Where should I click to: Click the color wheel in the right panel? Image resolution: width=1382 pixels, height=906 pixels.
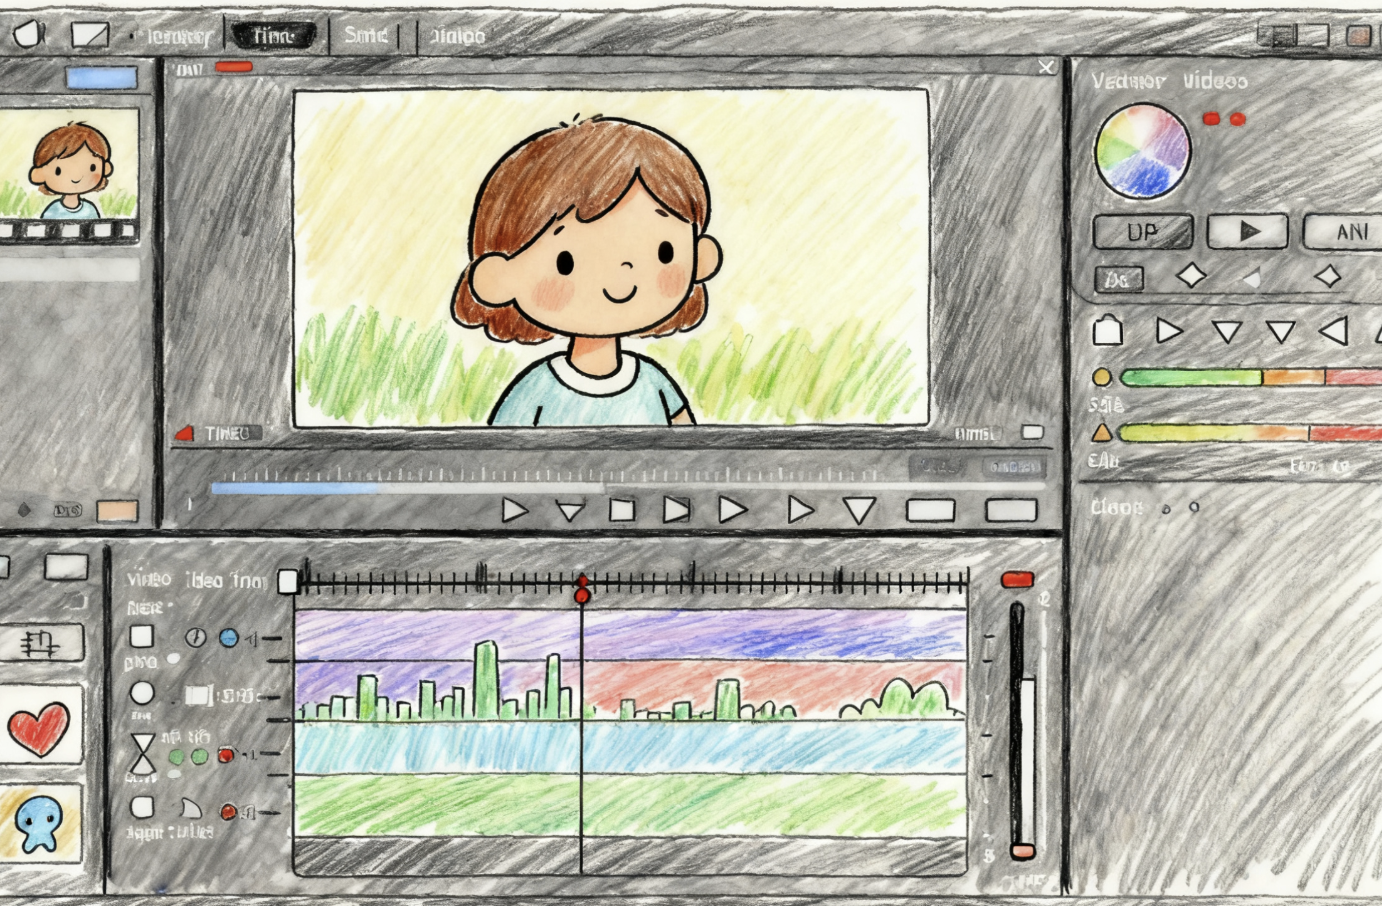[x=1143, y=151]
